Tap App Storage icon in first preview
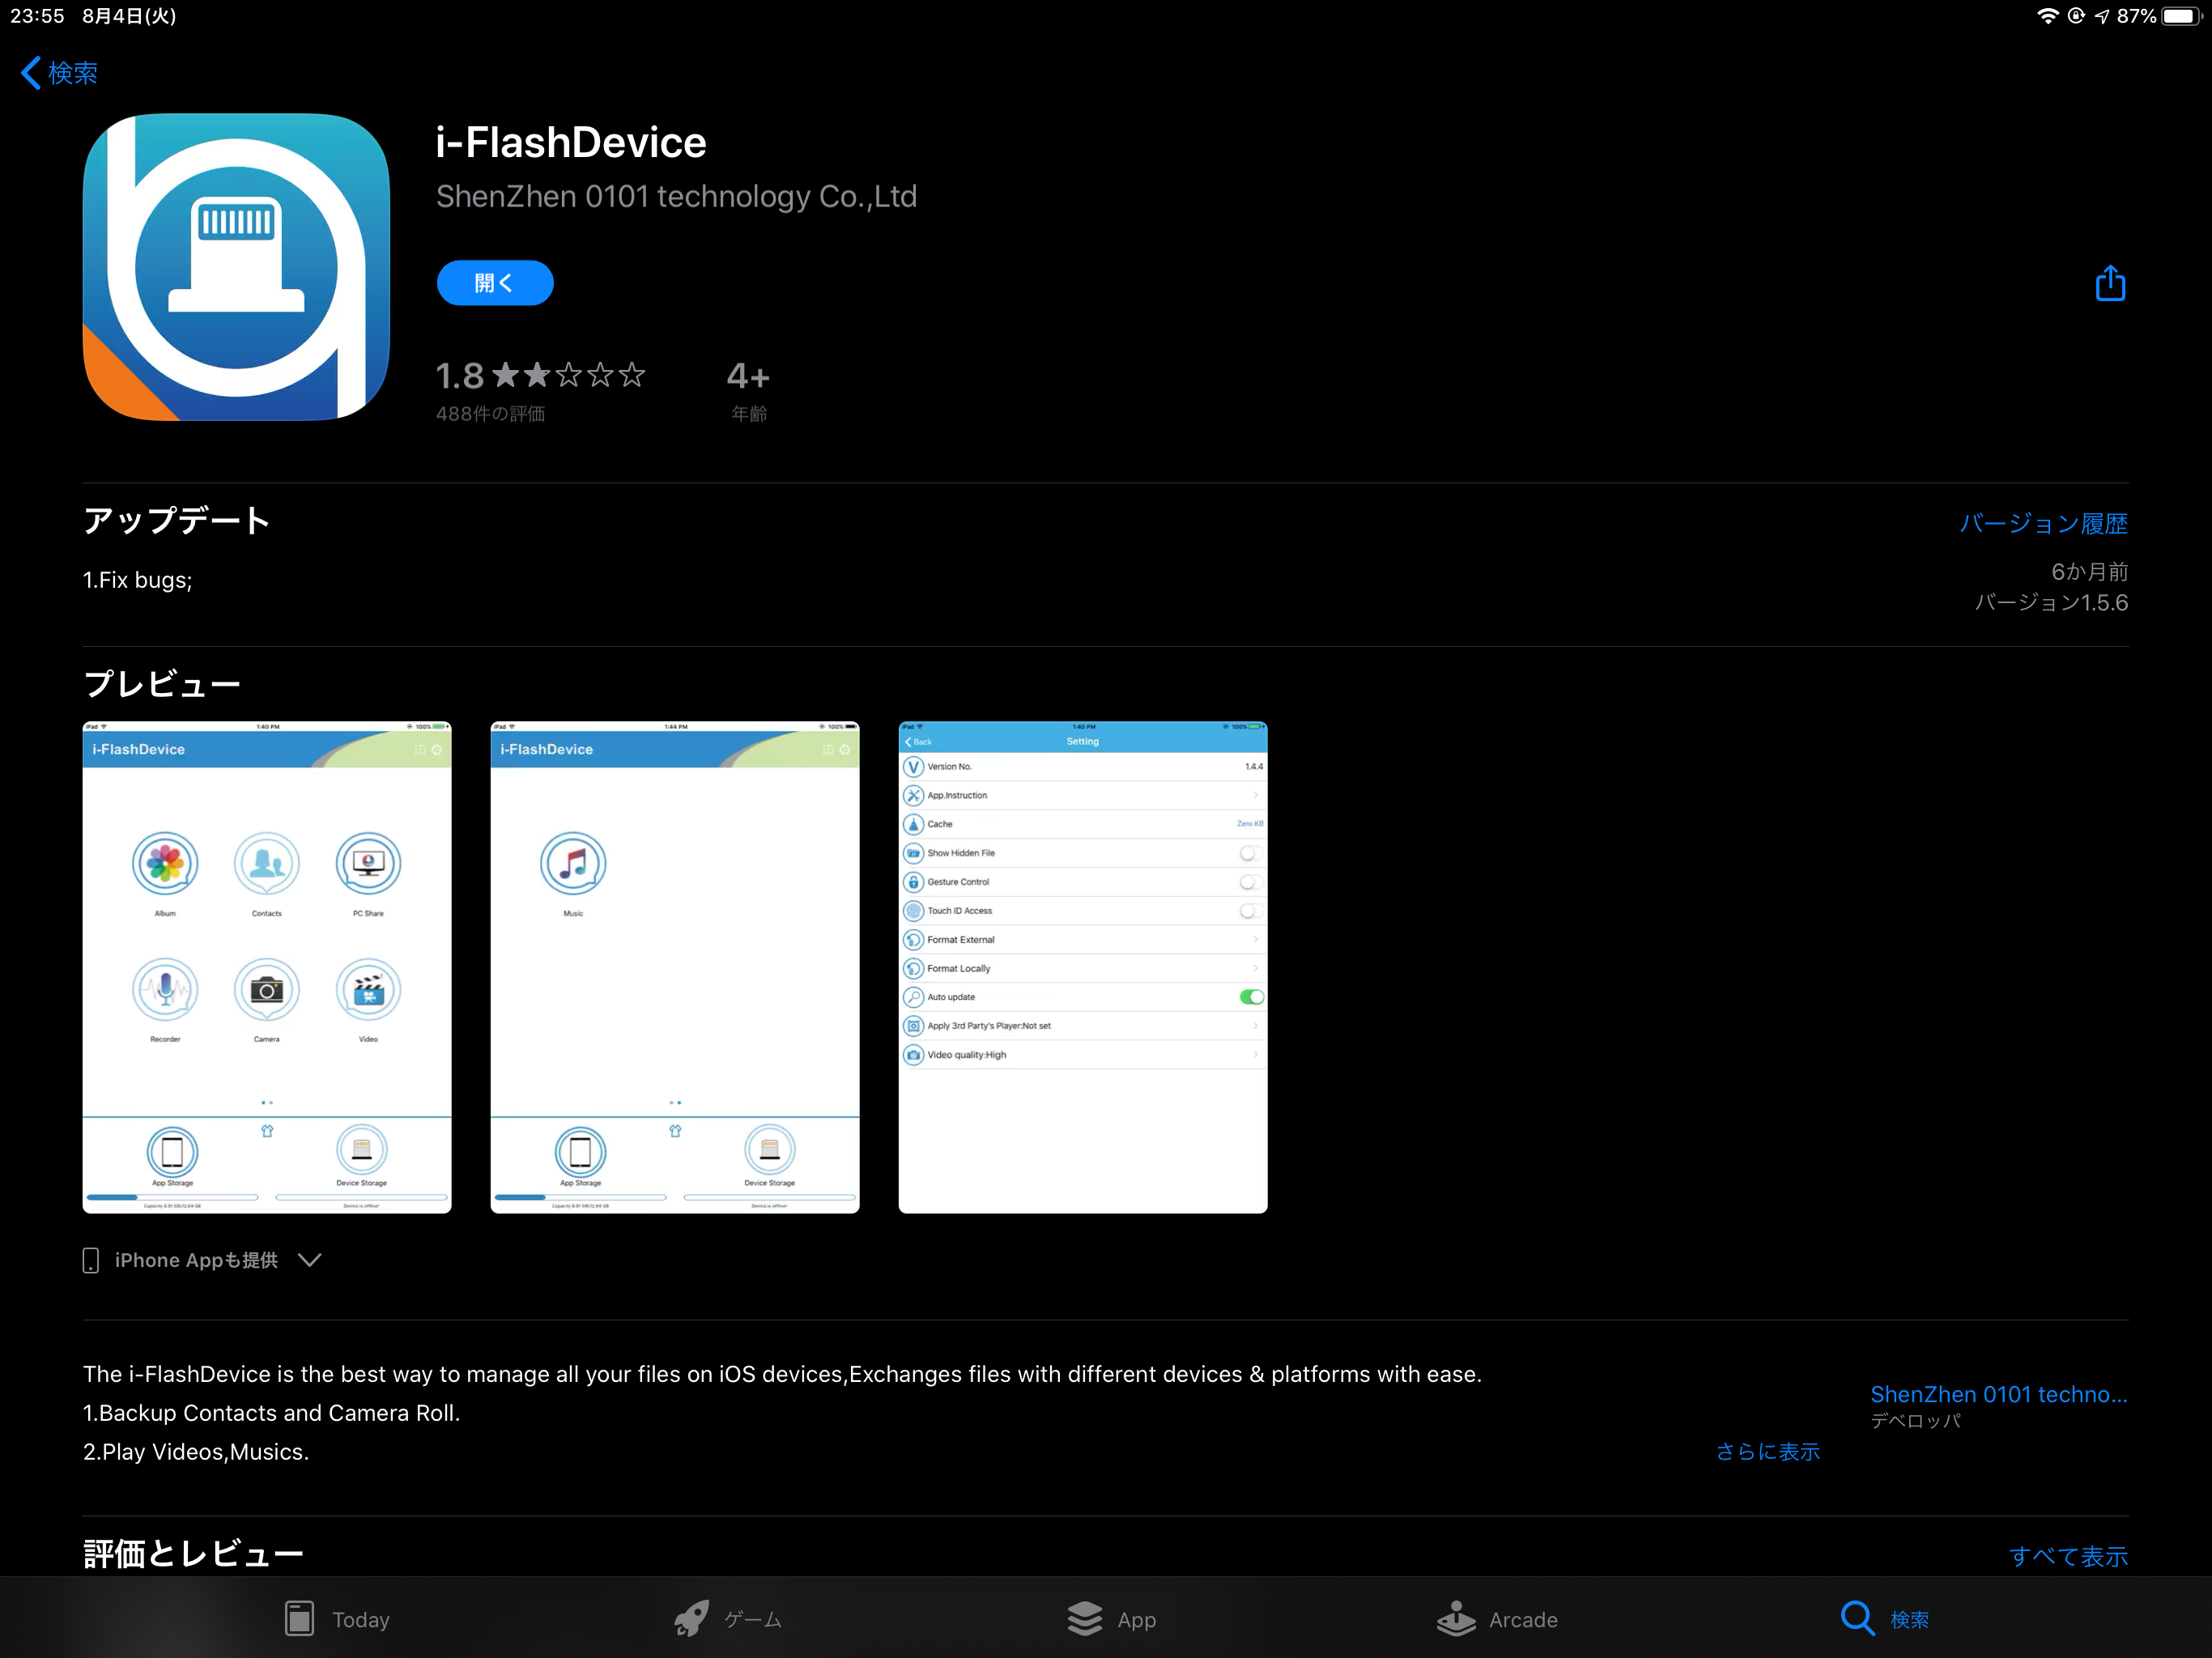2212x1658 pixels. point(172,1151)
